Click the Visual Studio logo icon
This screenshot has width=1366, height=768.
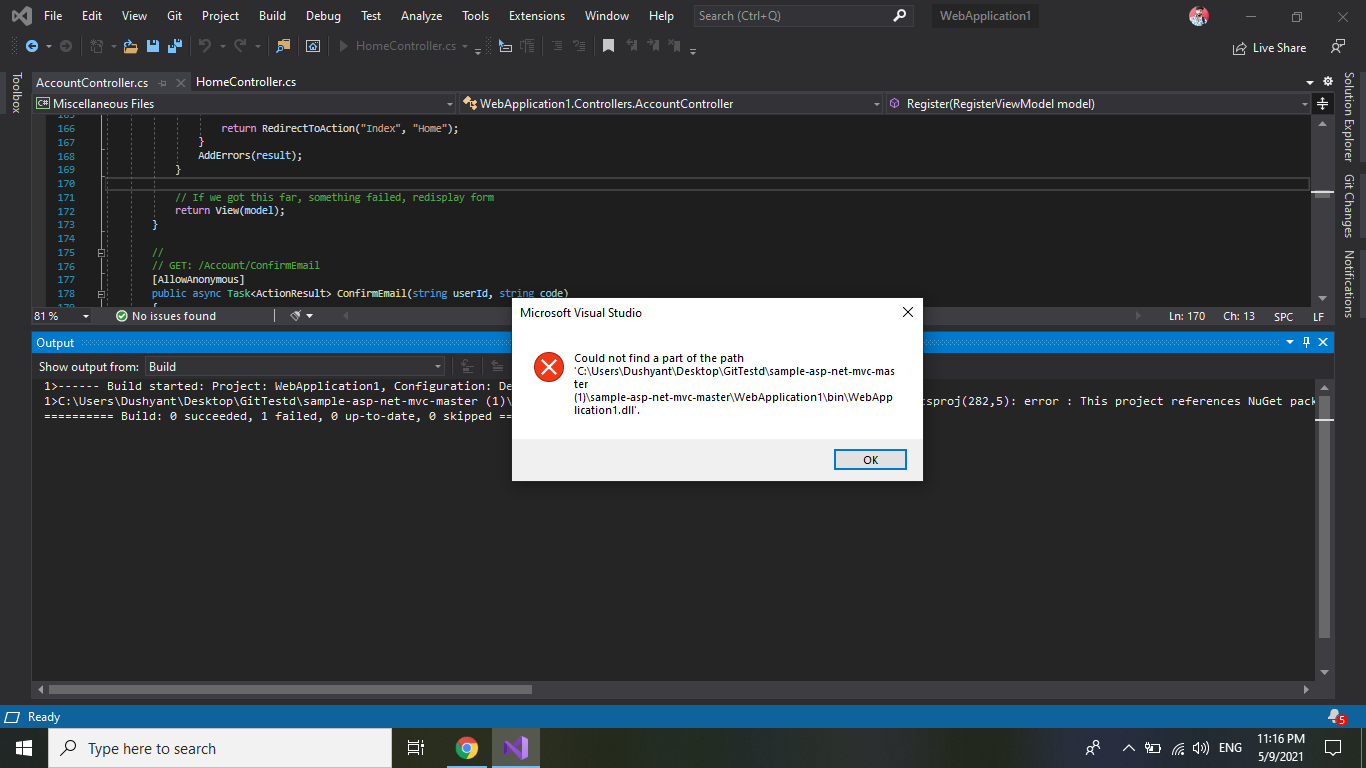pos(21,16)
